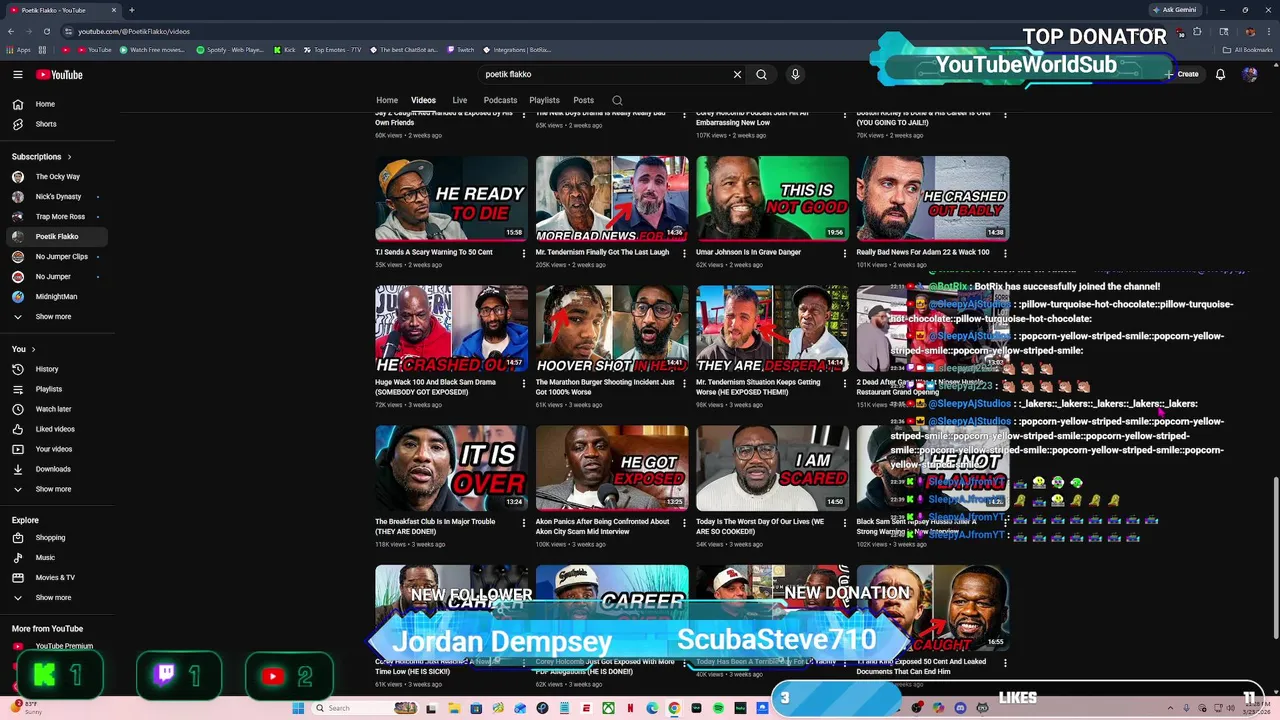
Task: Expand Show more under You
Action: tap(56, 489)
